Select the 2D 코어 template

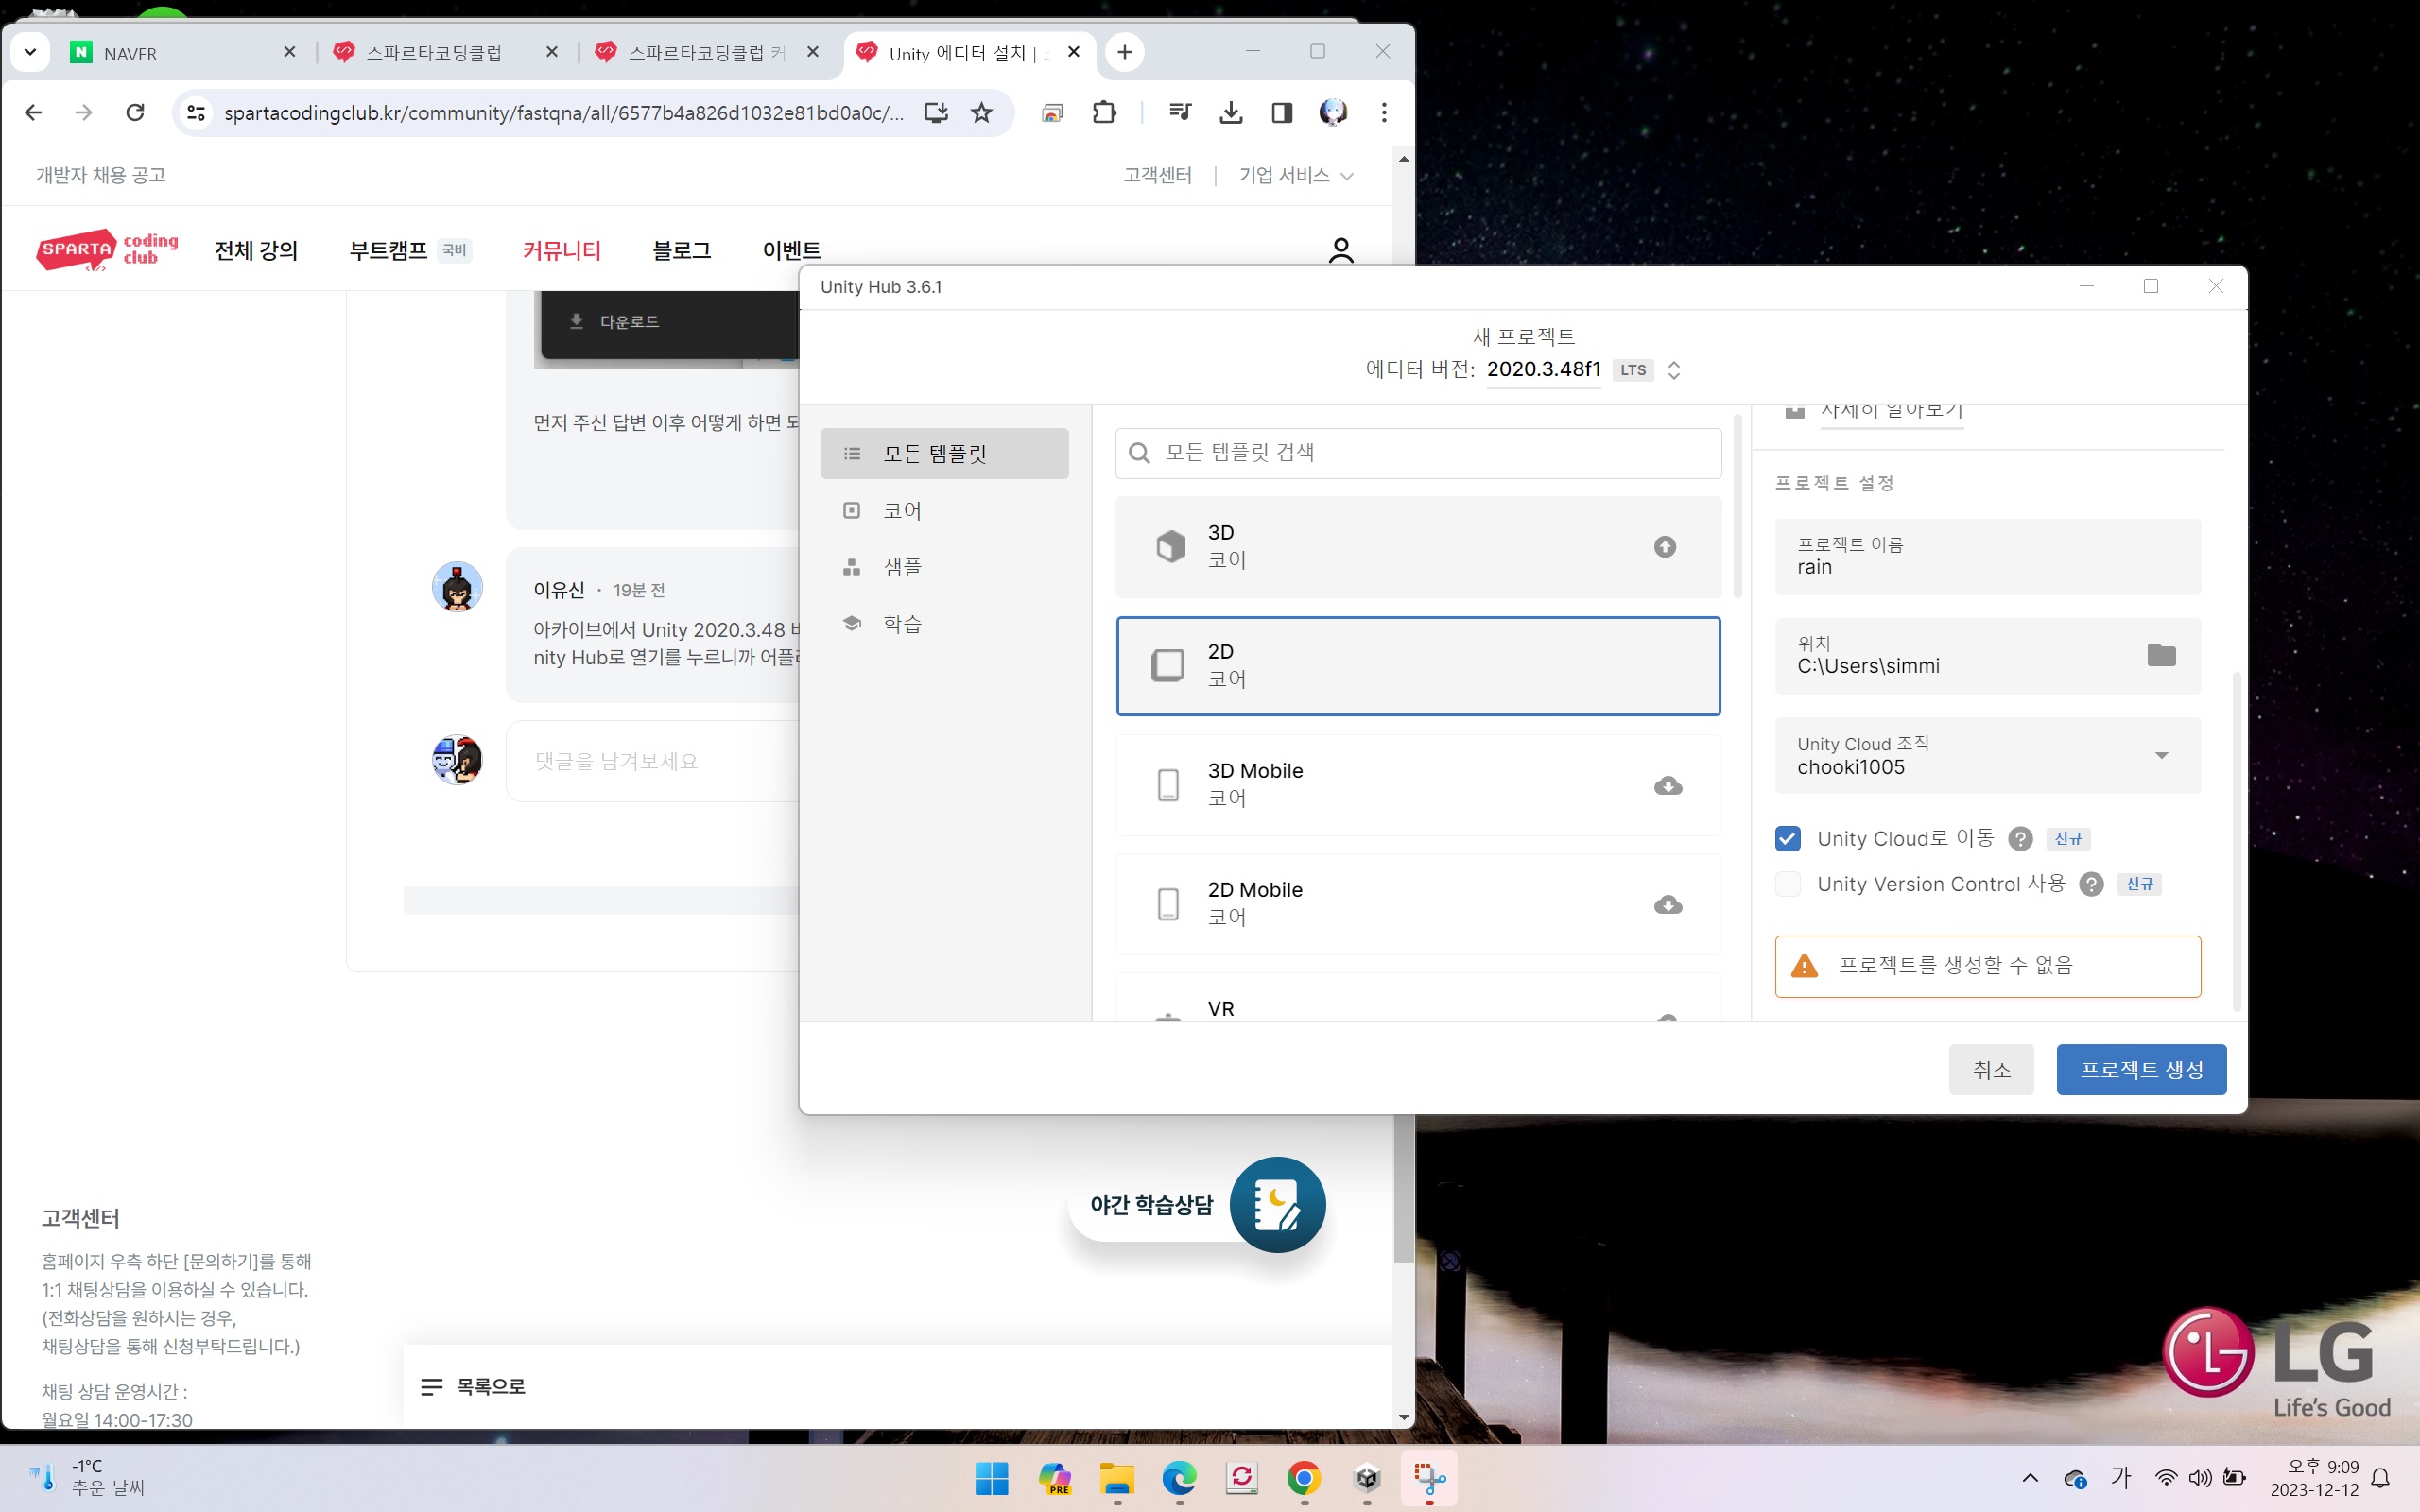(1418, 666)
